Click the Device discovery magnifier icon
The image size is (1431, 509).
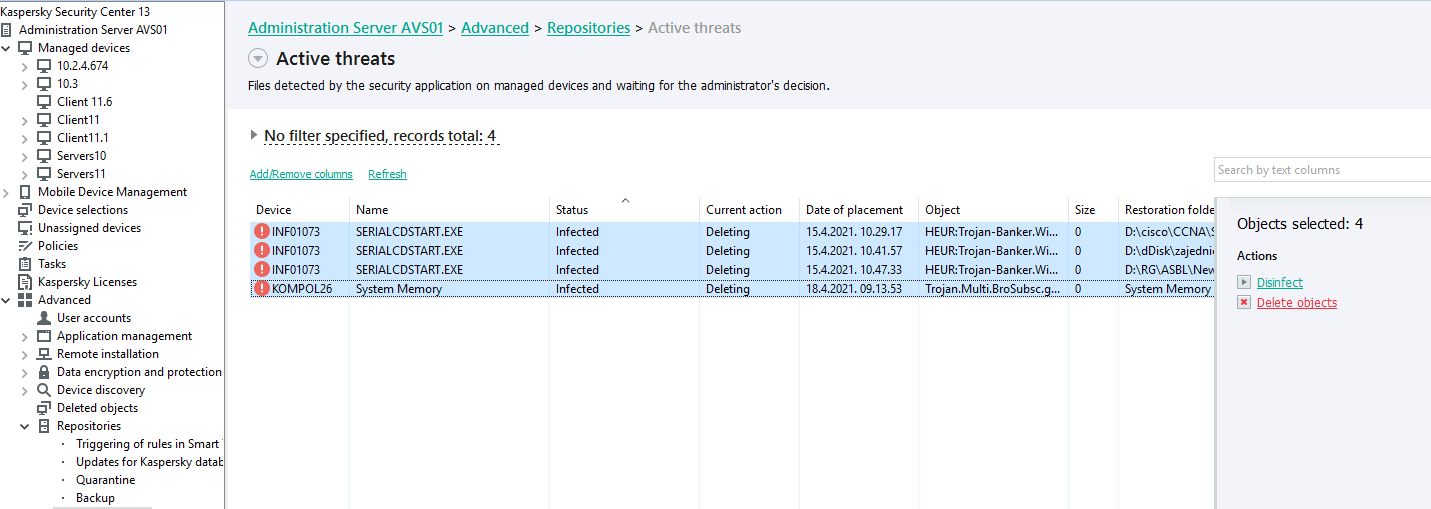(x=44, y=390)
